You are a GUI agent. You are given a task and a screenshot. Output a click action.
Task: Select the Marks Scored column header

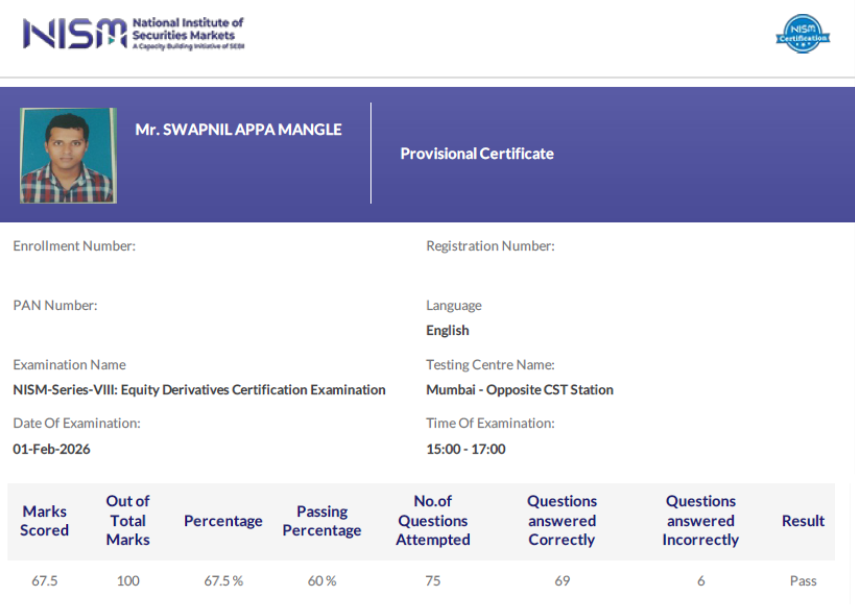click(44, 520)
